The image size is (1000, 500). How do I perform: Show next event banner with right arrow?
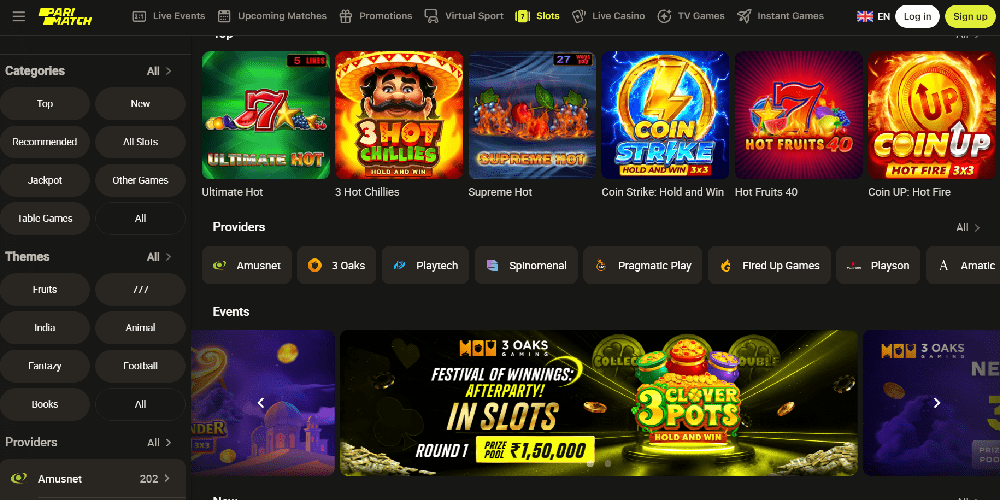[x=937, y=403]
